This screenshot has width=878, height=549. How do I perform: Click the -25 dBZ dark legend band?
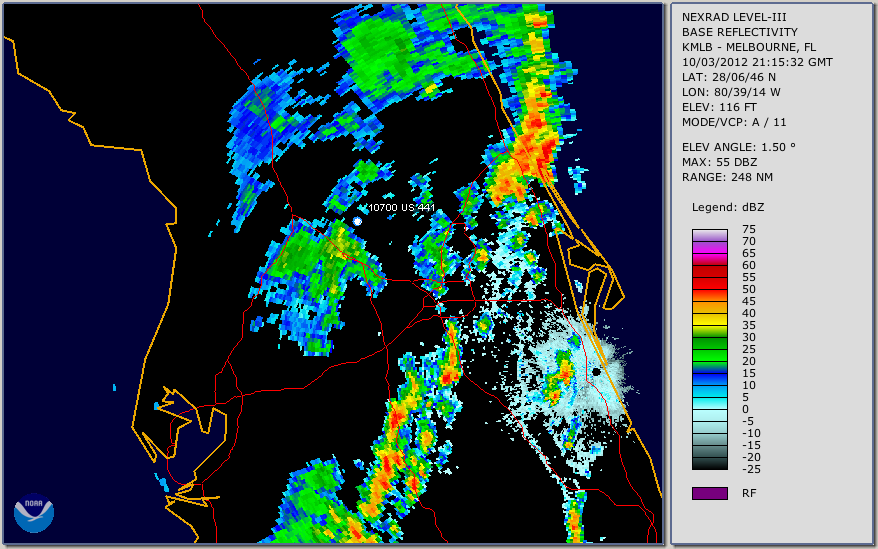click(709, 464)
